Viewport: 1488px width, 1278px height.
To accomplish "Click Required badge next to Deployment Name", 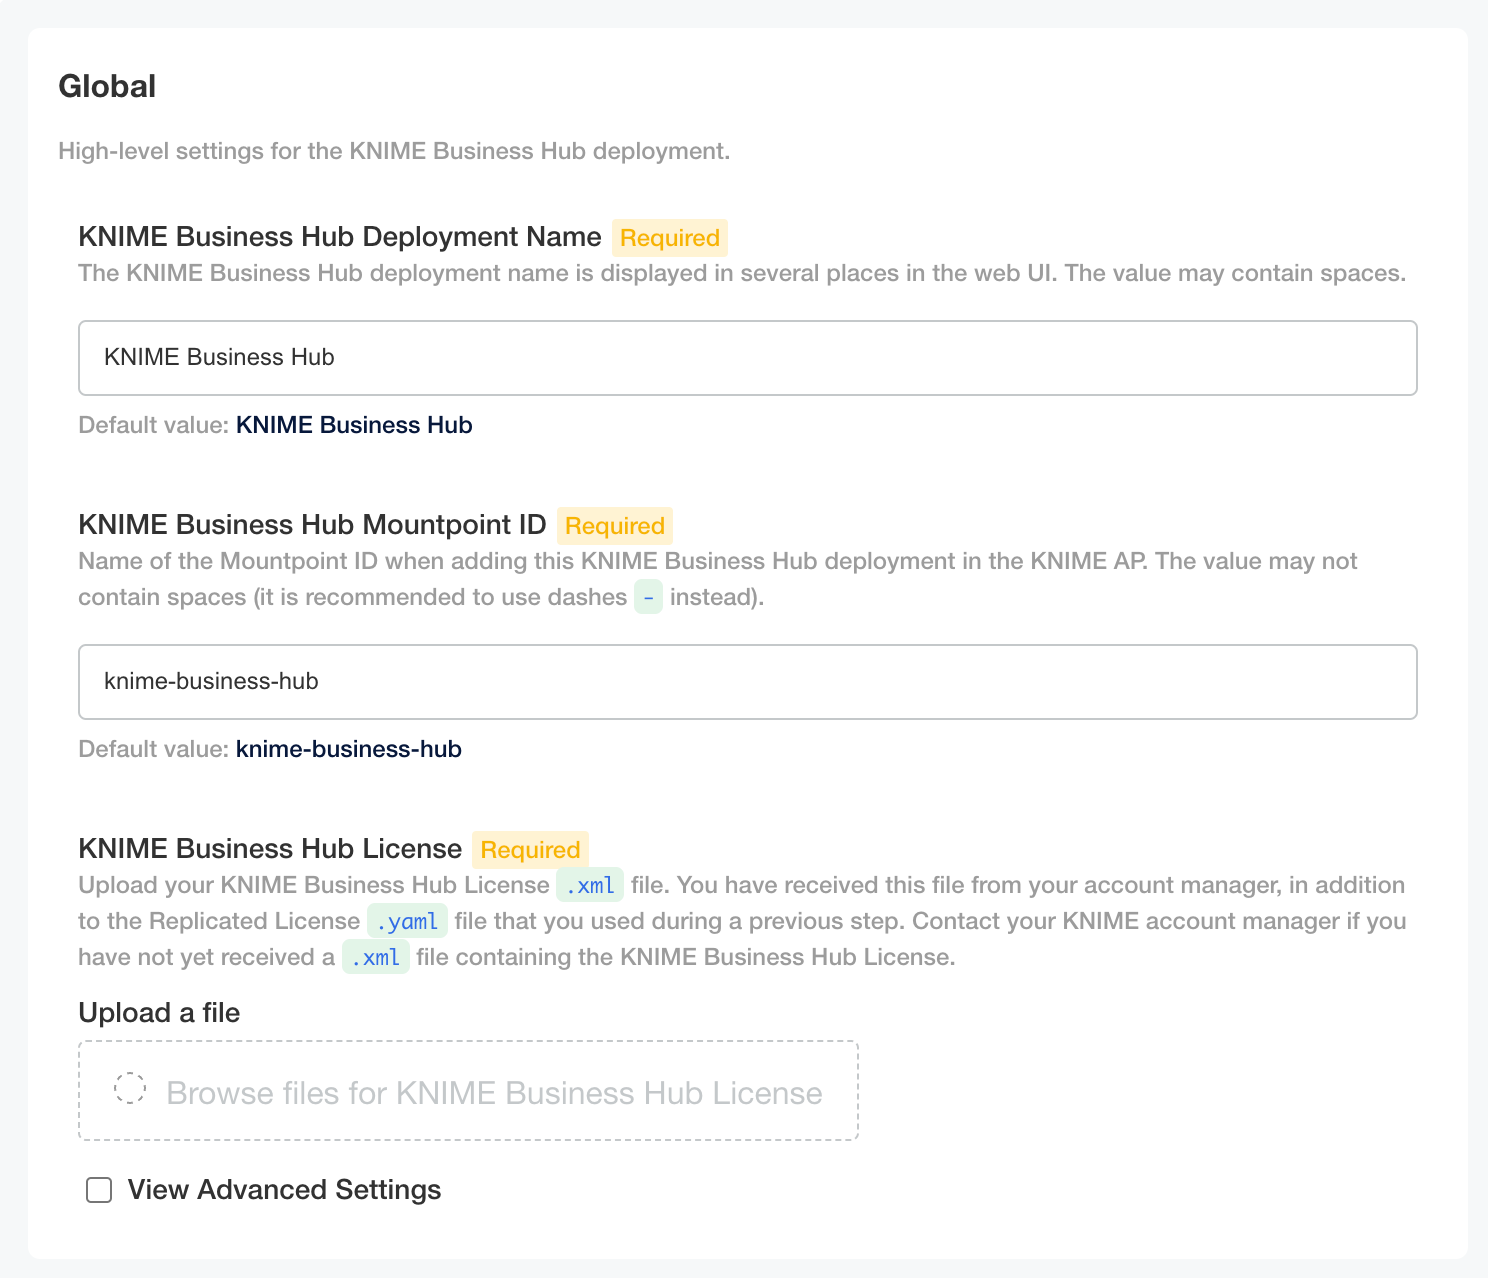I will click(x=669, y=238).
